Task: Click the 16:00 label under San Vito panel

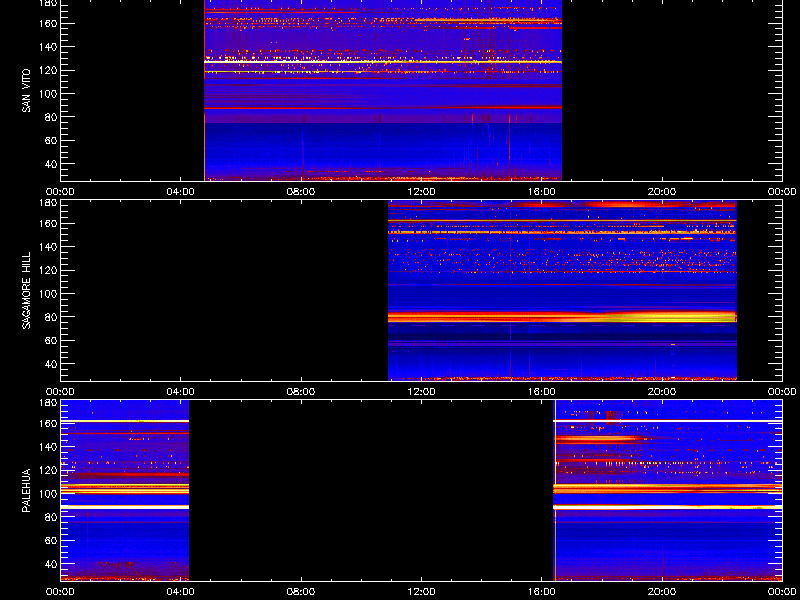Action: (542, 192)
